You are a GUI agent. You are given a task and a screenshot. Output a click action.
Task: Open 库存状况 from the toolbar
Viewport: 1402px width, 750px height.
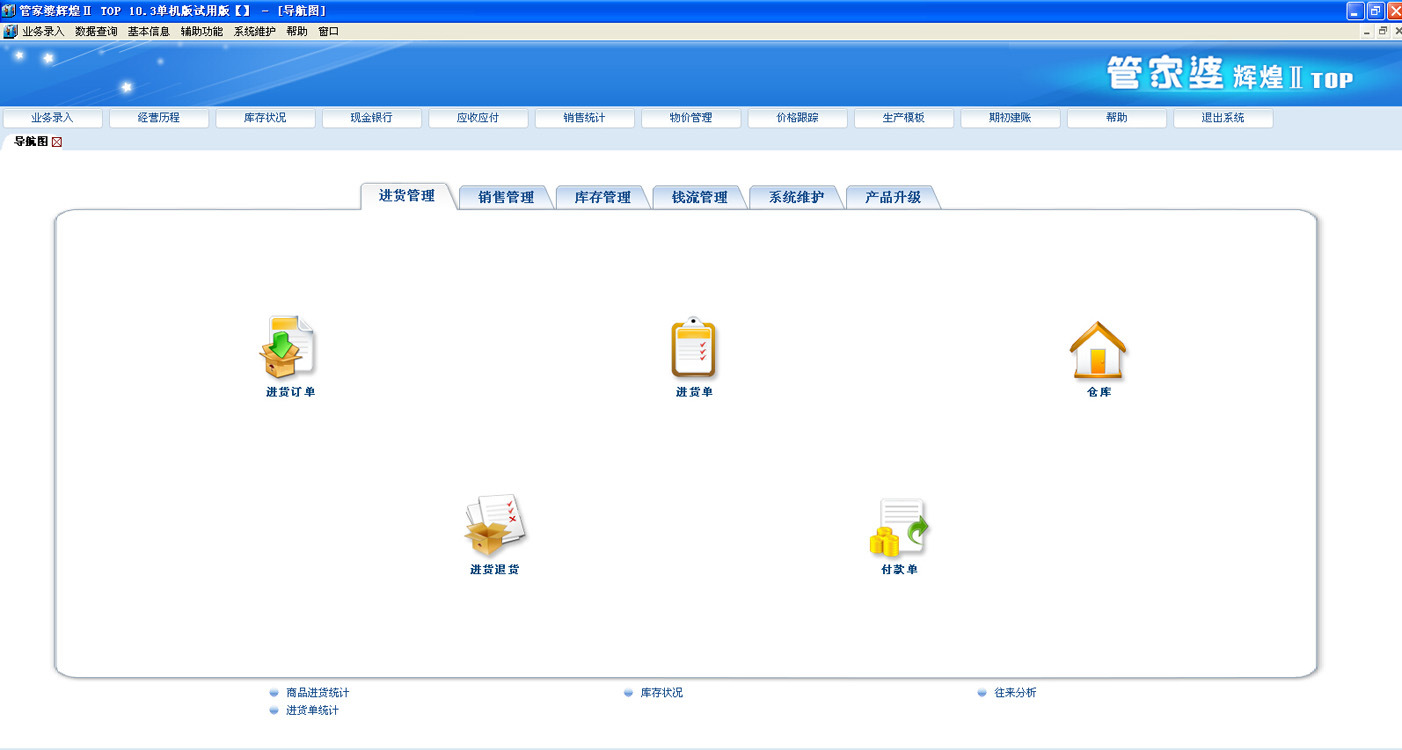pos(265,117)
